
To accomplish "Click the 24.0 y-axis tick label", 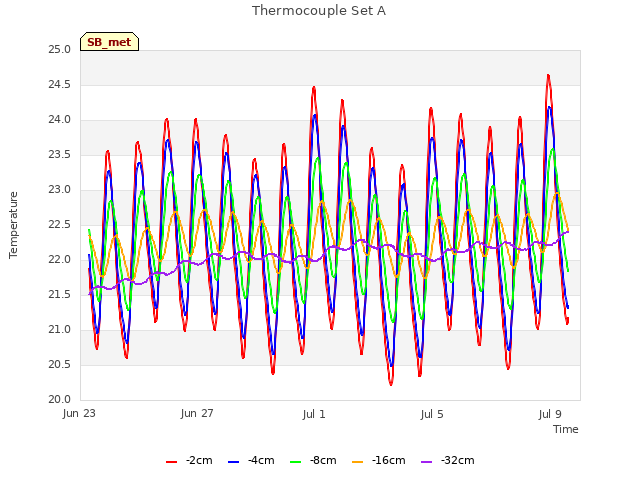I will point(60,120).
